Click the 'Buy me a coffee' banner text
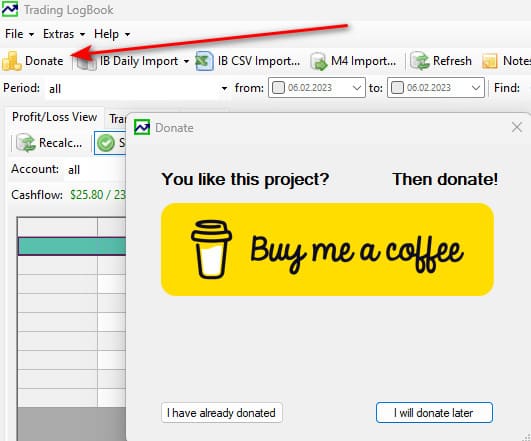 (x=356, y=254)
